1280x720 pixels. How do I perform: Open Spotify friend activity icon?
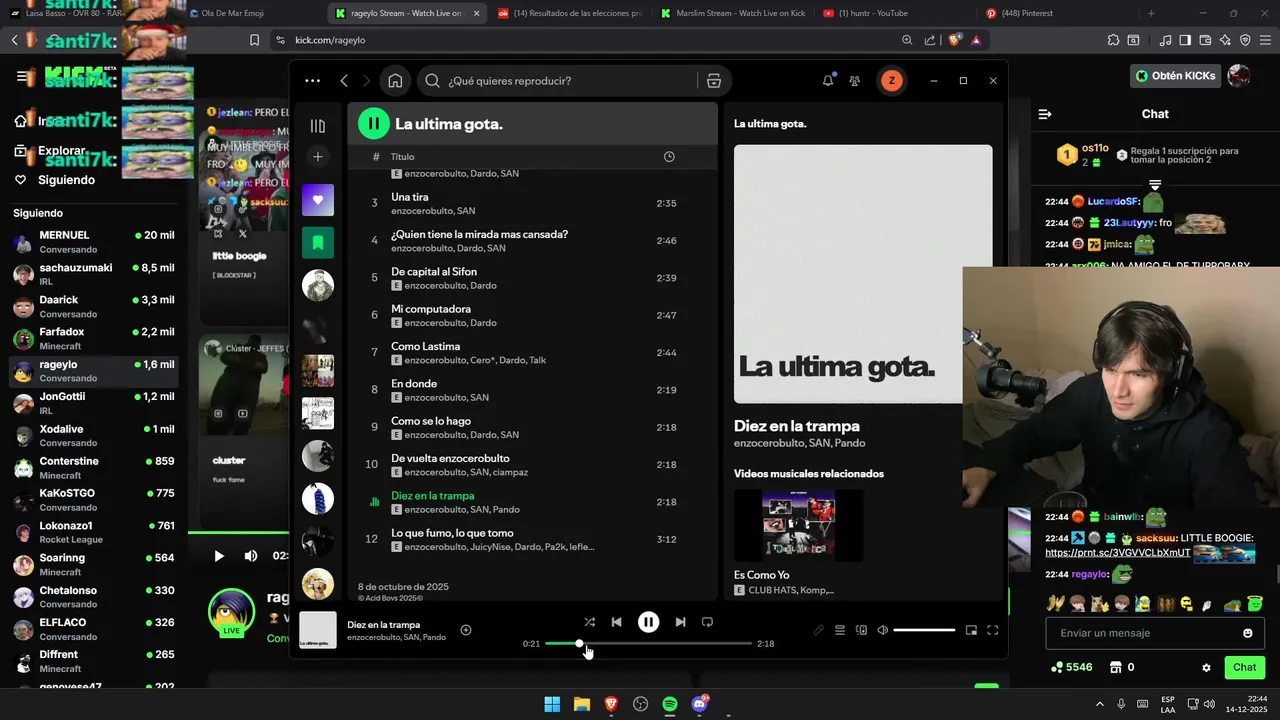pos(854,81)
